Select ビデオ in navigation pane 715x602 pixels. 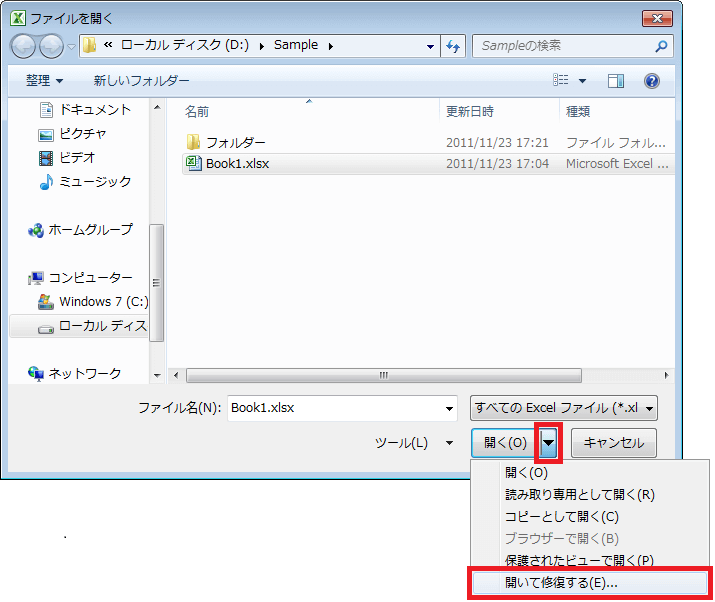67,158
